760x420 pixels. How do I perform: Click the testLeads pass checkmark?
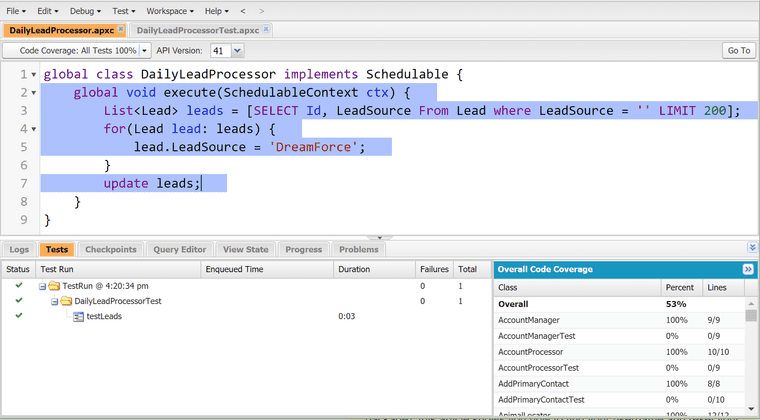[x=19, y=315]
